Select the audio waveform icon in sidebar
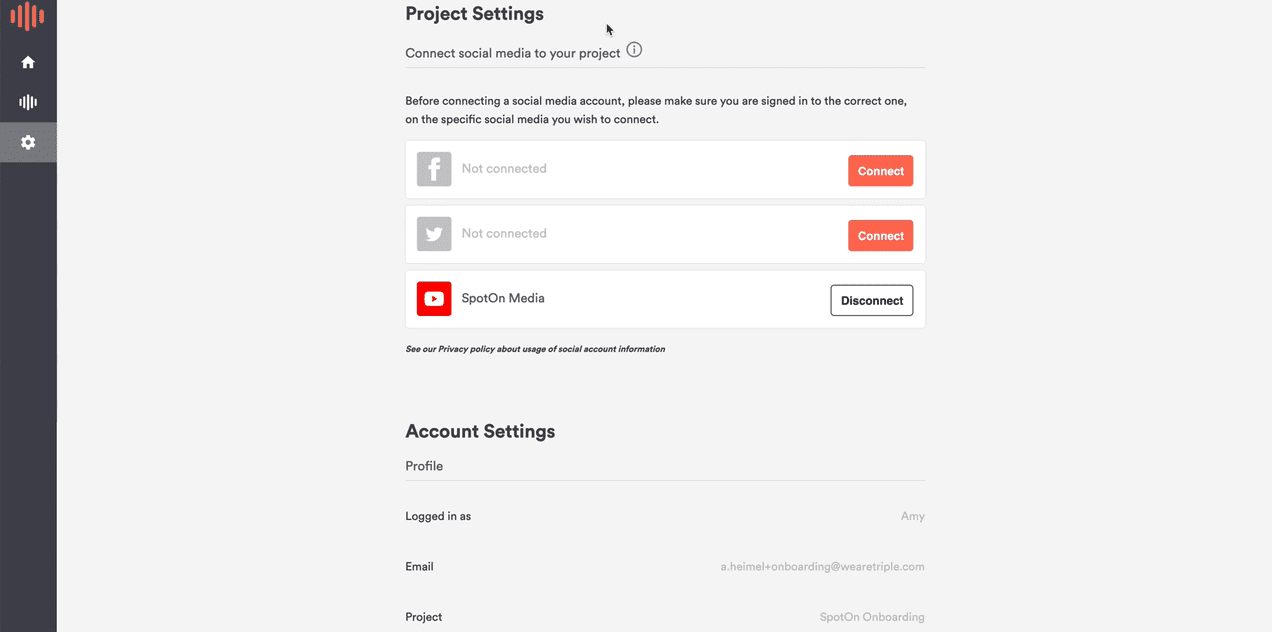 pos(28,101)
